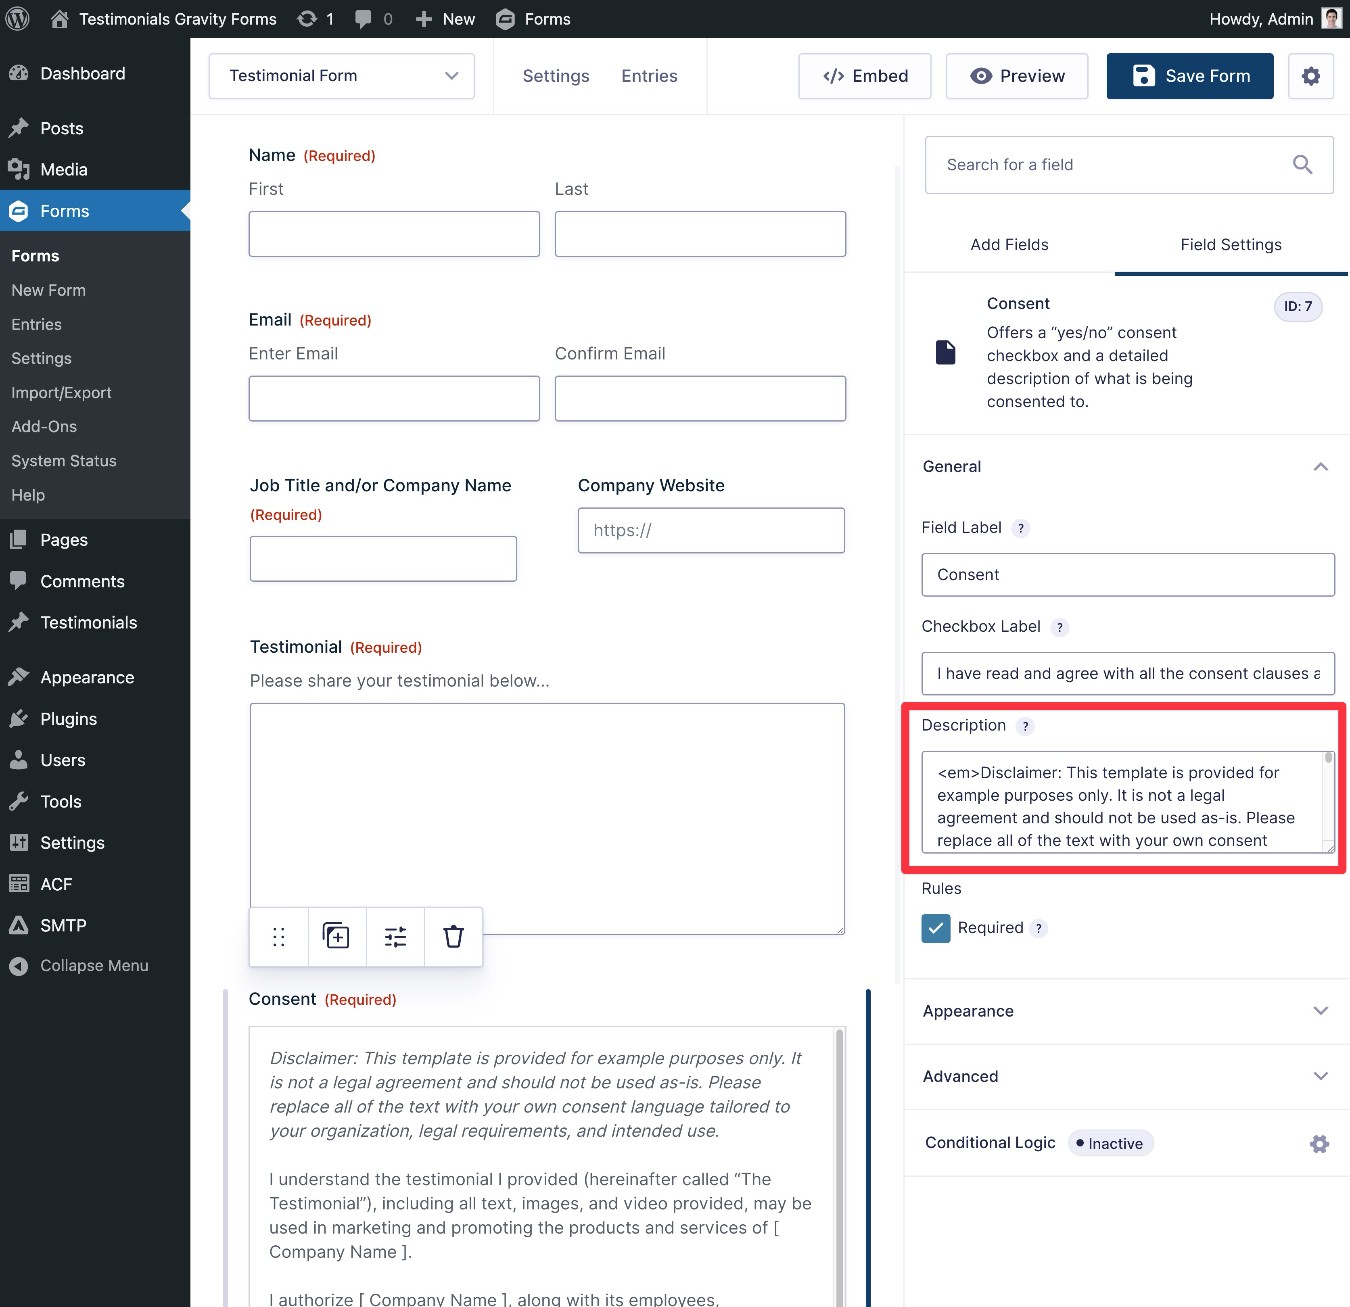Click the WordPress logo in the top bar
Viewport: 1350px width, 1307px height.
click(17, 18)
